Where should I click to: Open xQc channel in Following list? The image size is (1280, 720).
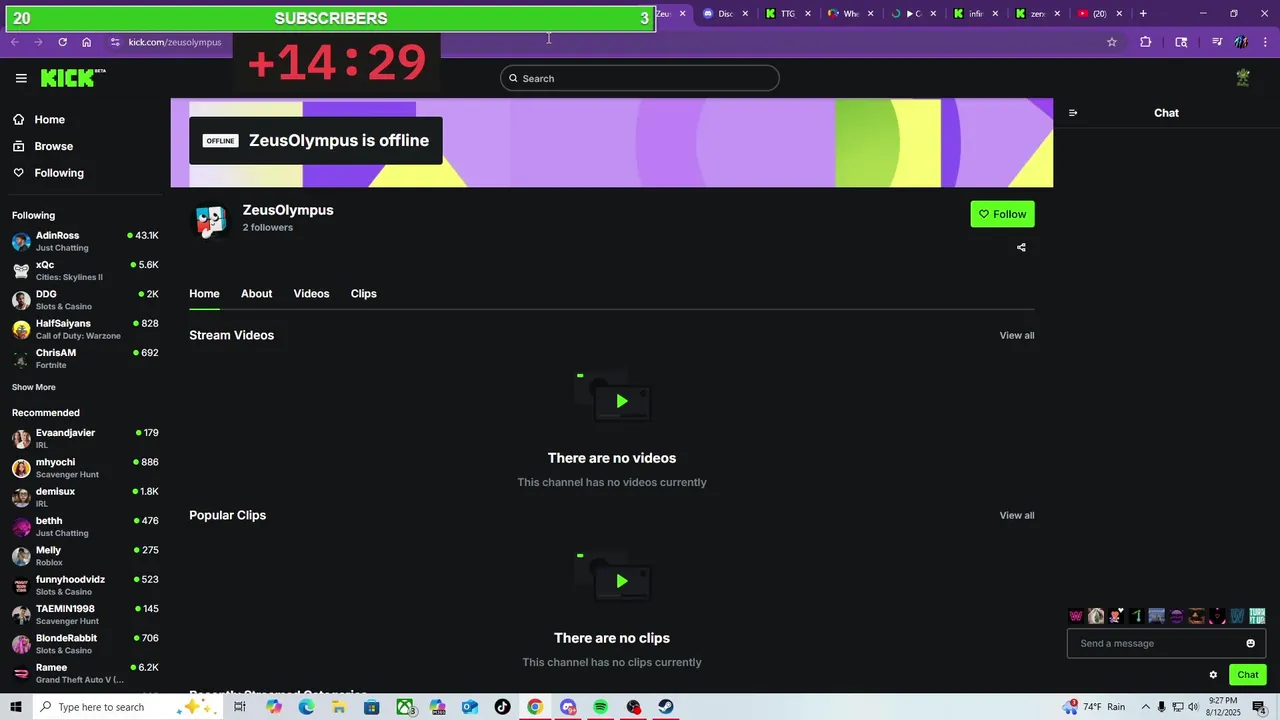click(85, 270)
